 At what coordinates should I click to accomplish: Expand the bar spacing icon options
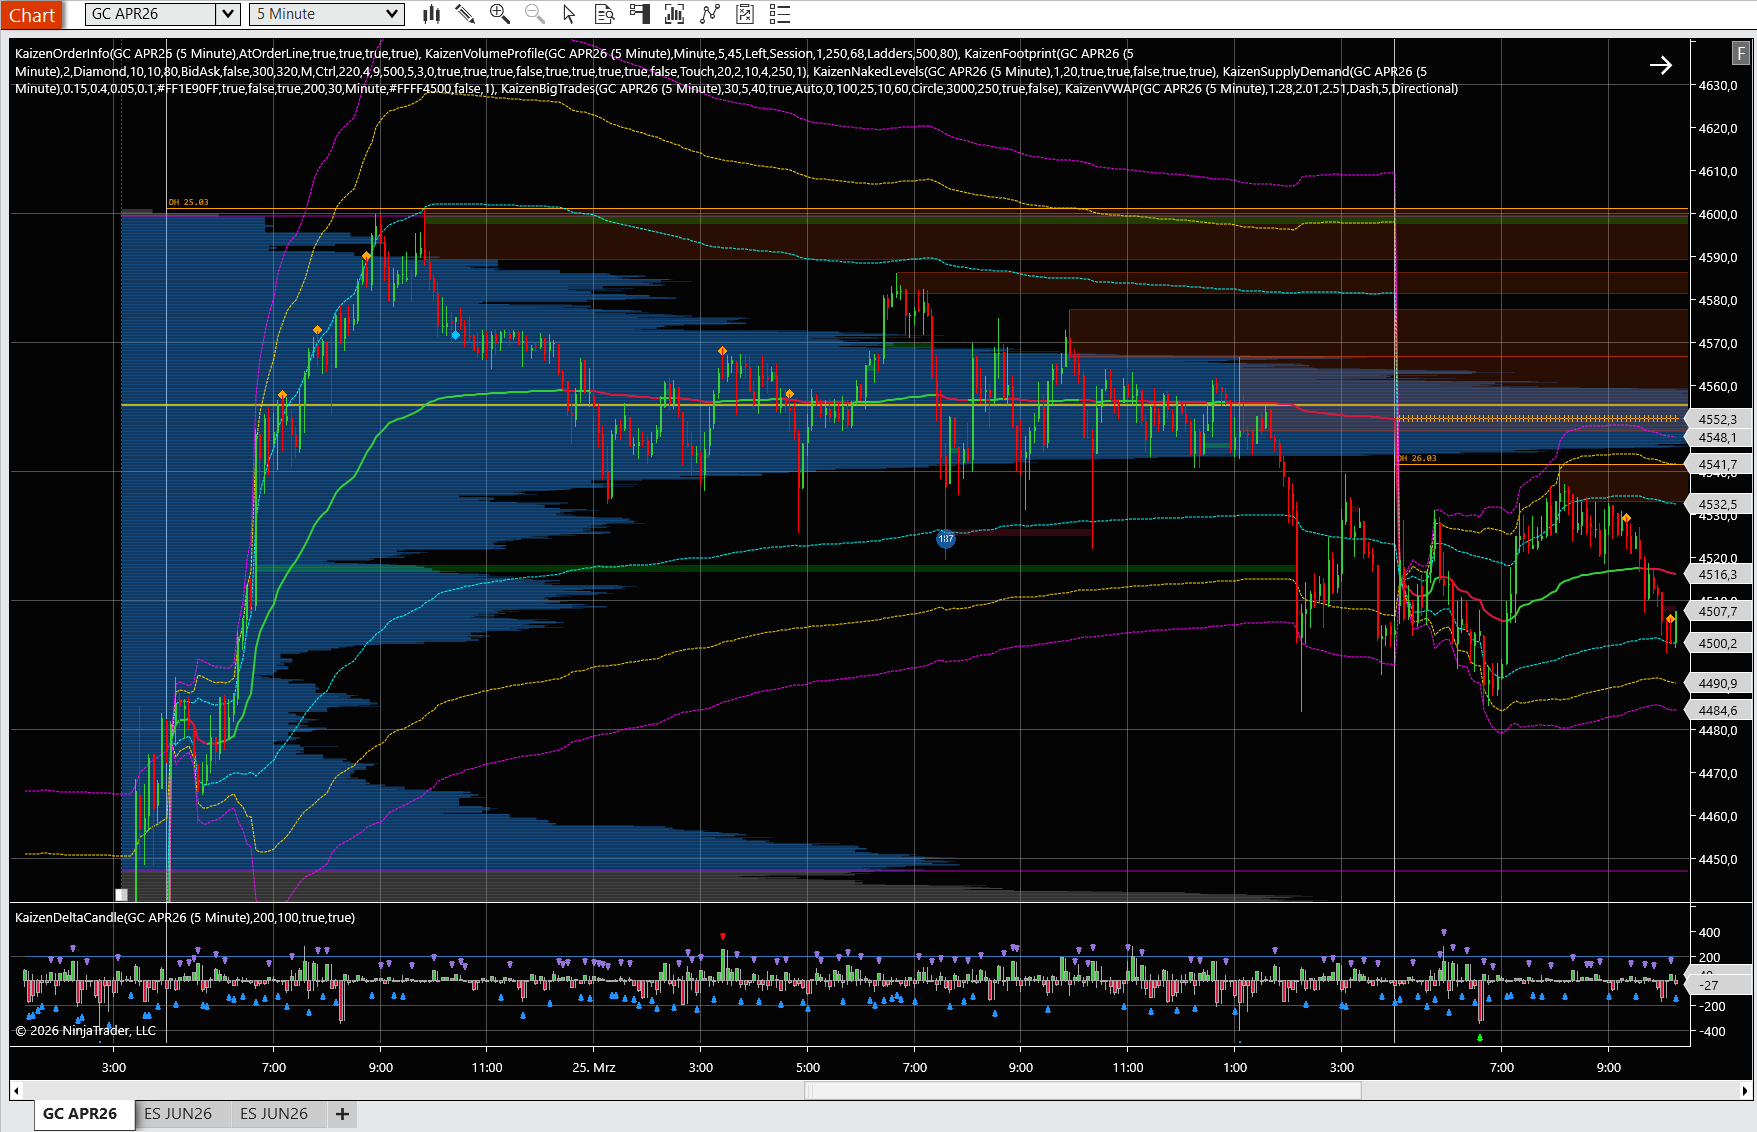pyautogui.click(x=675, y=14)
